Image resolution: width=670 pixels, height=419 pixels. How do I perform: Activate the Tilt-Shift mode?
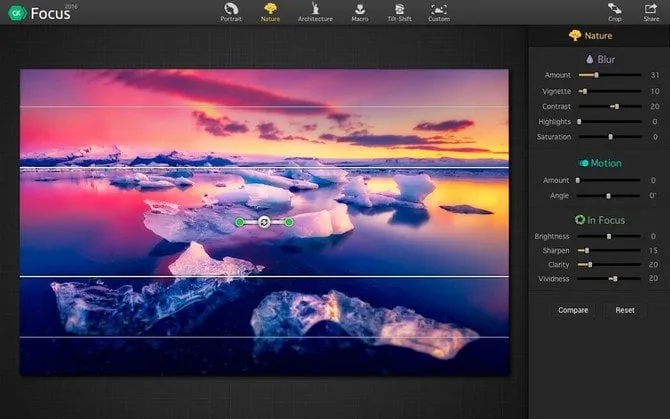(398, 11)
